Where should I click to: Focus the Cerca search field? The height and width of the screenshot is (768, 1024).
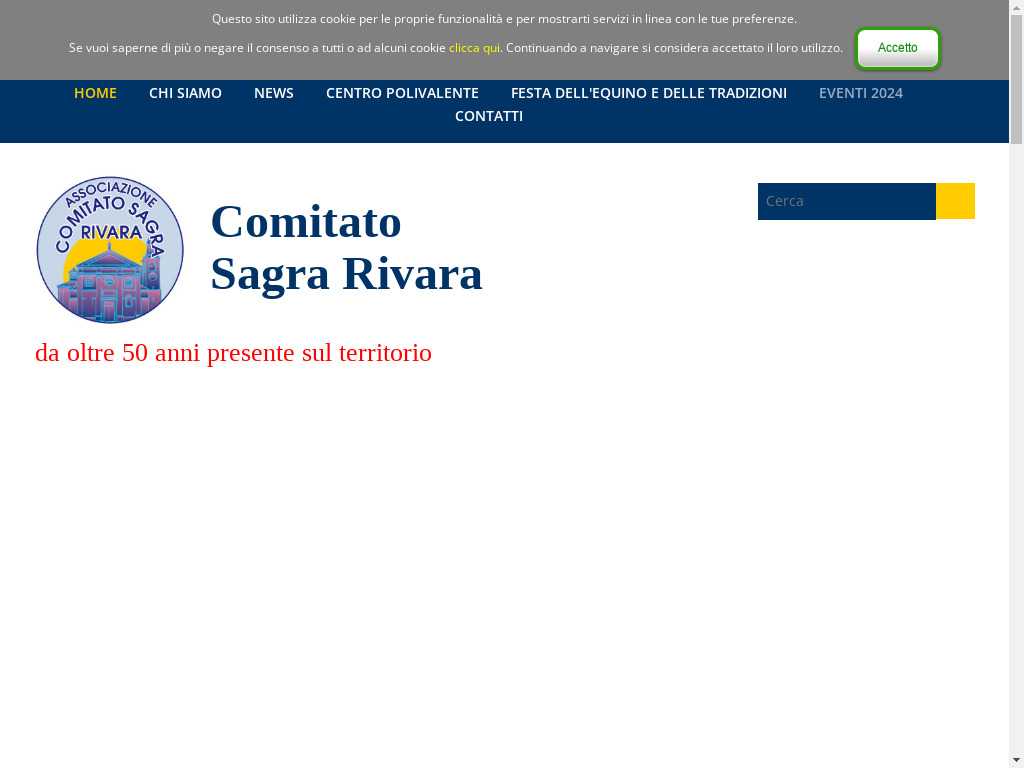point(846,201)
